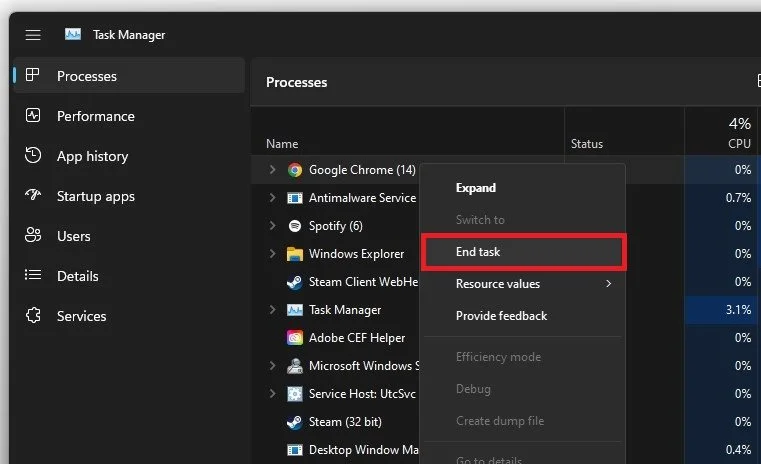Screen dimensions: 761x464
Task: Choose End task in context menu
Action: pos(523,252)
